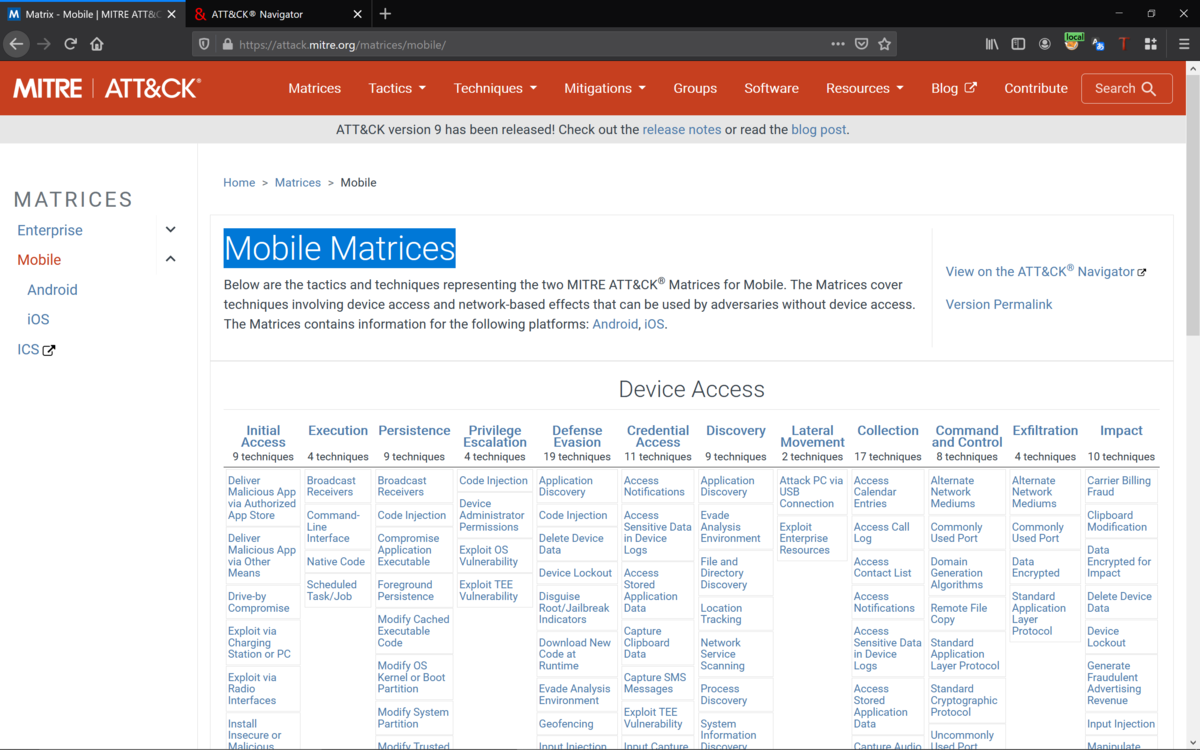Open the Exploit OS Vulnerability technique

click(x=488, y=556)
